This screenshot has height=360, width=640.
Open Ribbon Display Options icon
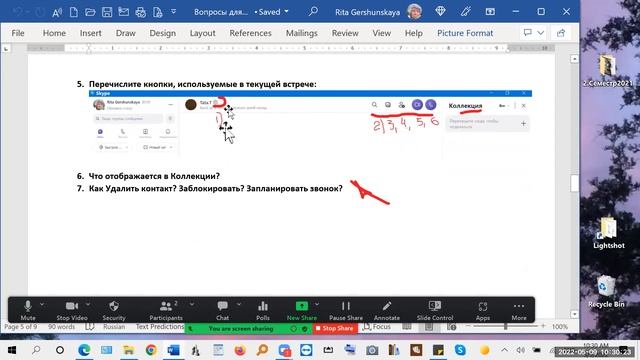[490, 12]
